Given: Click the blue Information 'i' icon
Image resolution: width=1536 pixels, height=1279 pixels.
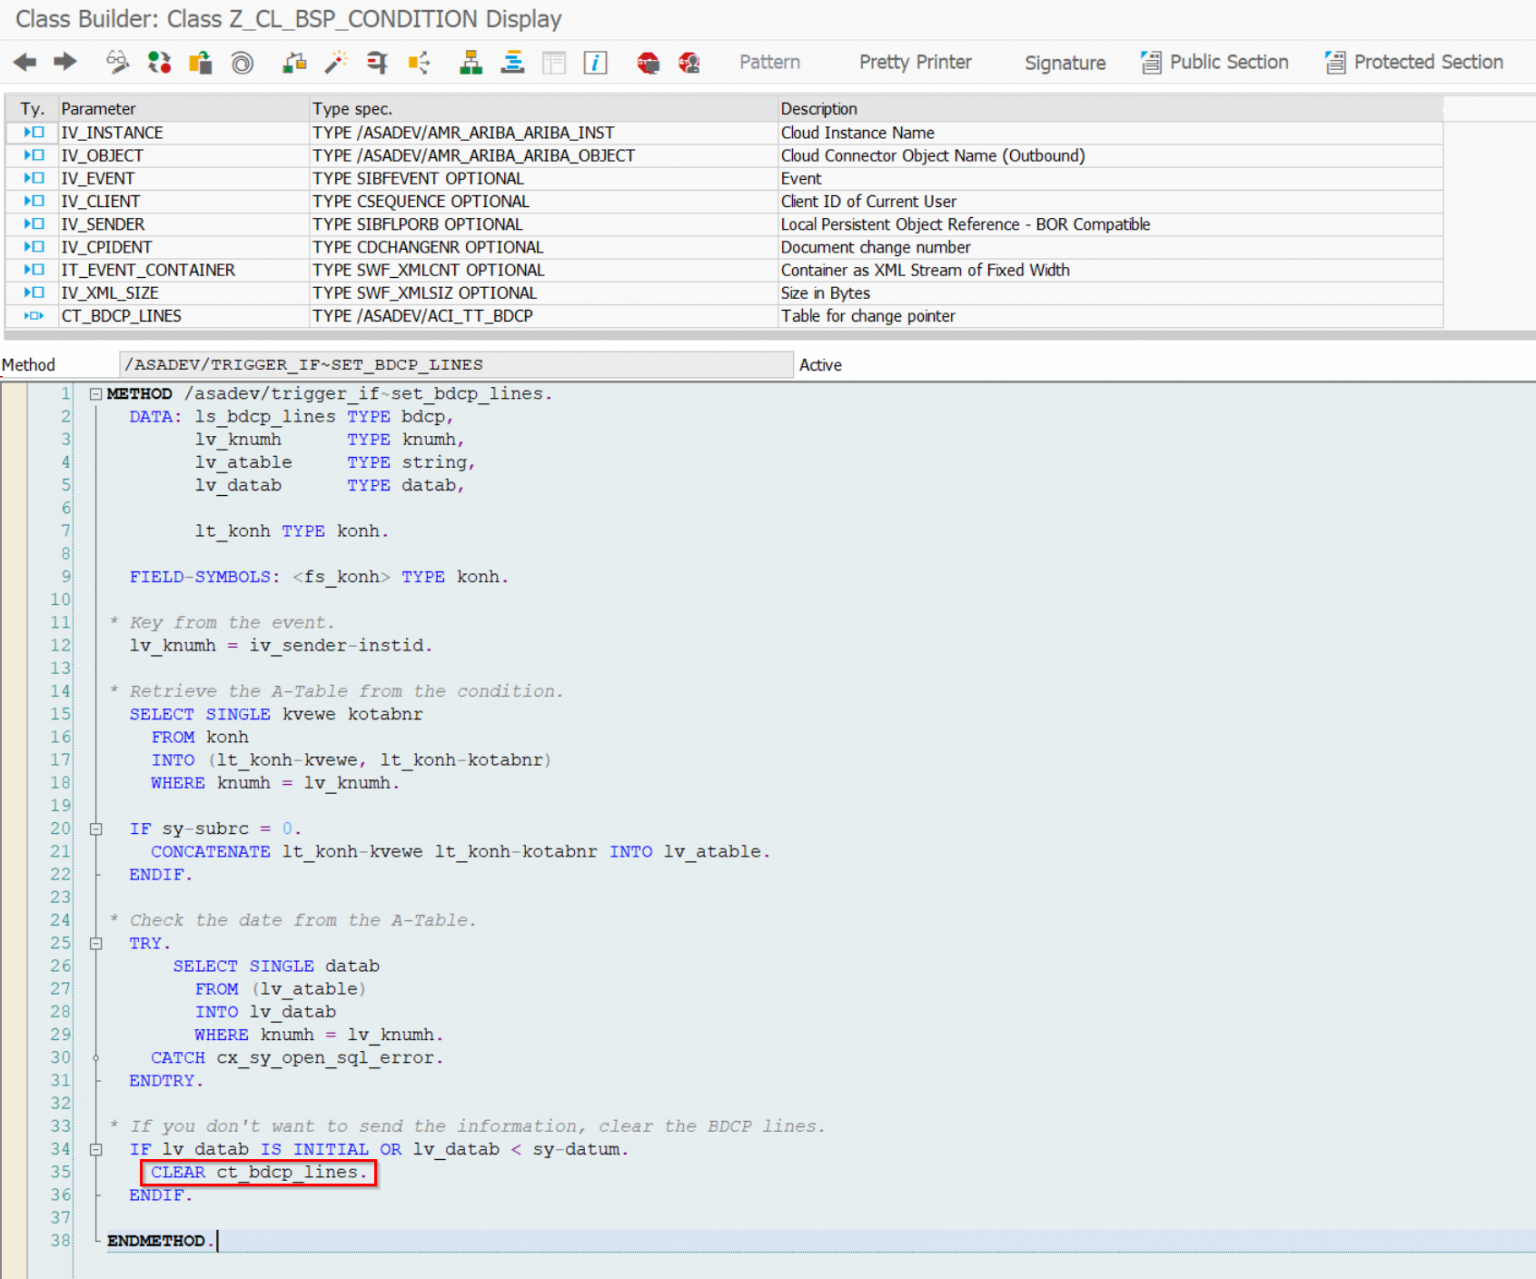Looking at the screenshot, I should click(x=595, y=63).
